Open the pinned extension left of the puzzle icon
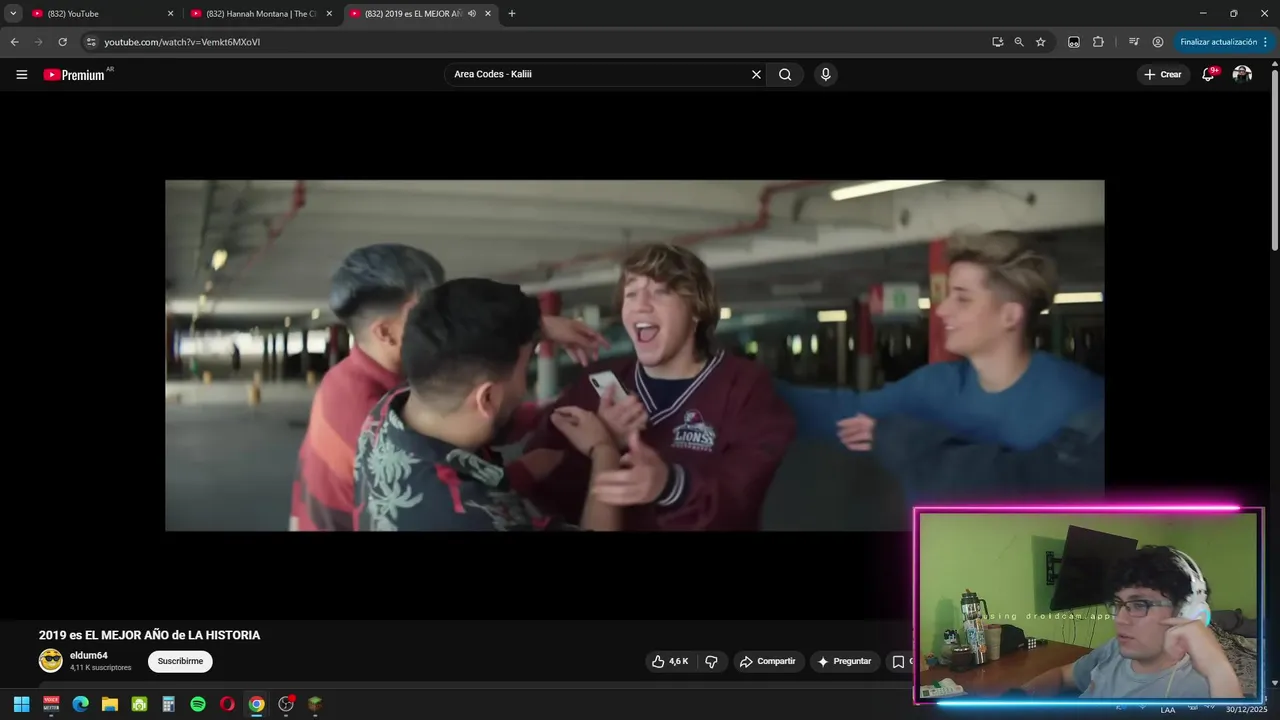Viewport: 1280px width, 720px height. point(1074,42)
